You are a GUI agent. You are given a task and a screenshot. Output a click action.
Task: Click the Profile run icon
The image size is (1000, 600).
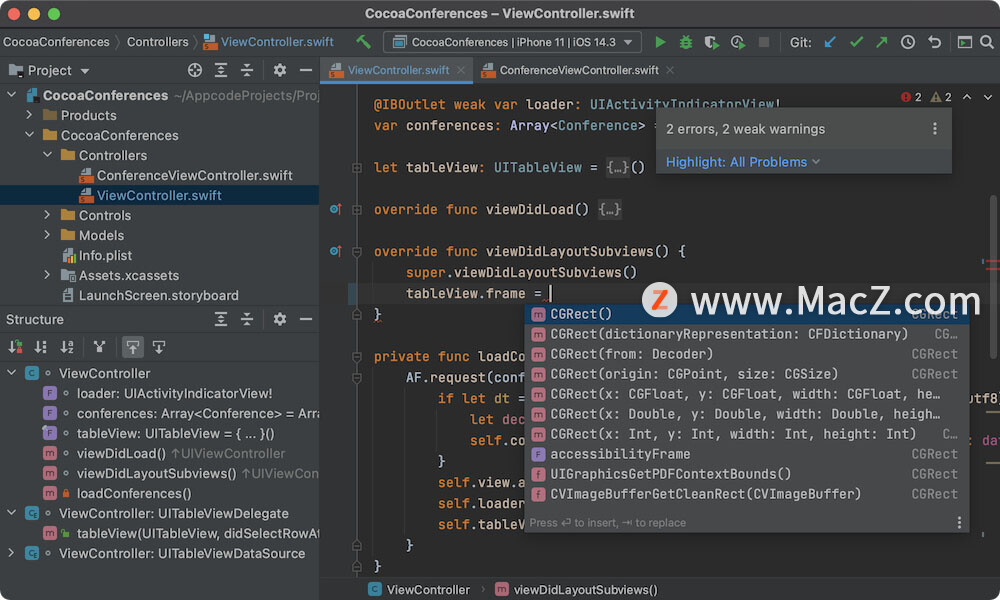pyautogui.click(x=738, y=42)
